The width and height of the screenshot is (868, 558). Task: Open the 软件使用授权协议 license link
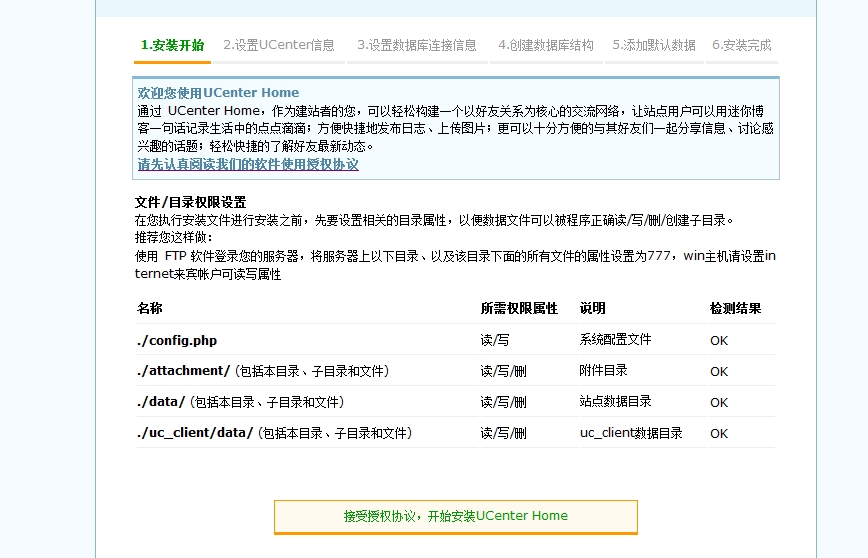248,164
